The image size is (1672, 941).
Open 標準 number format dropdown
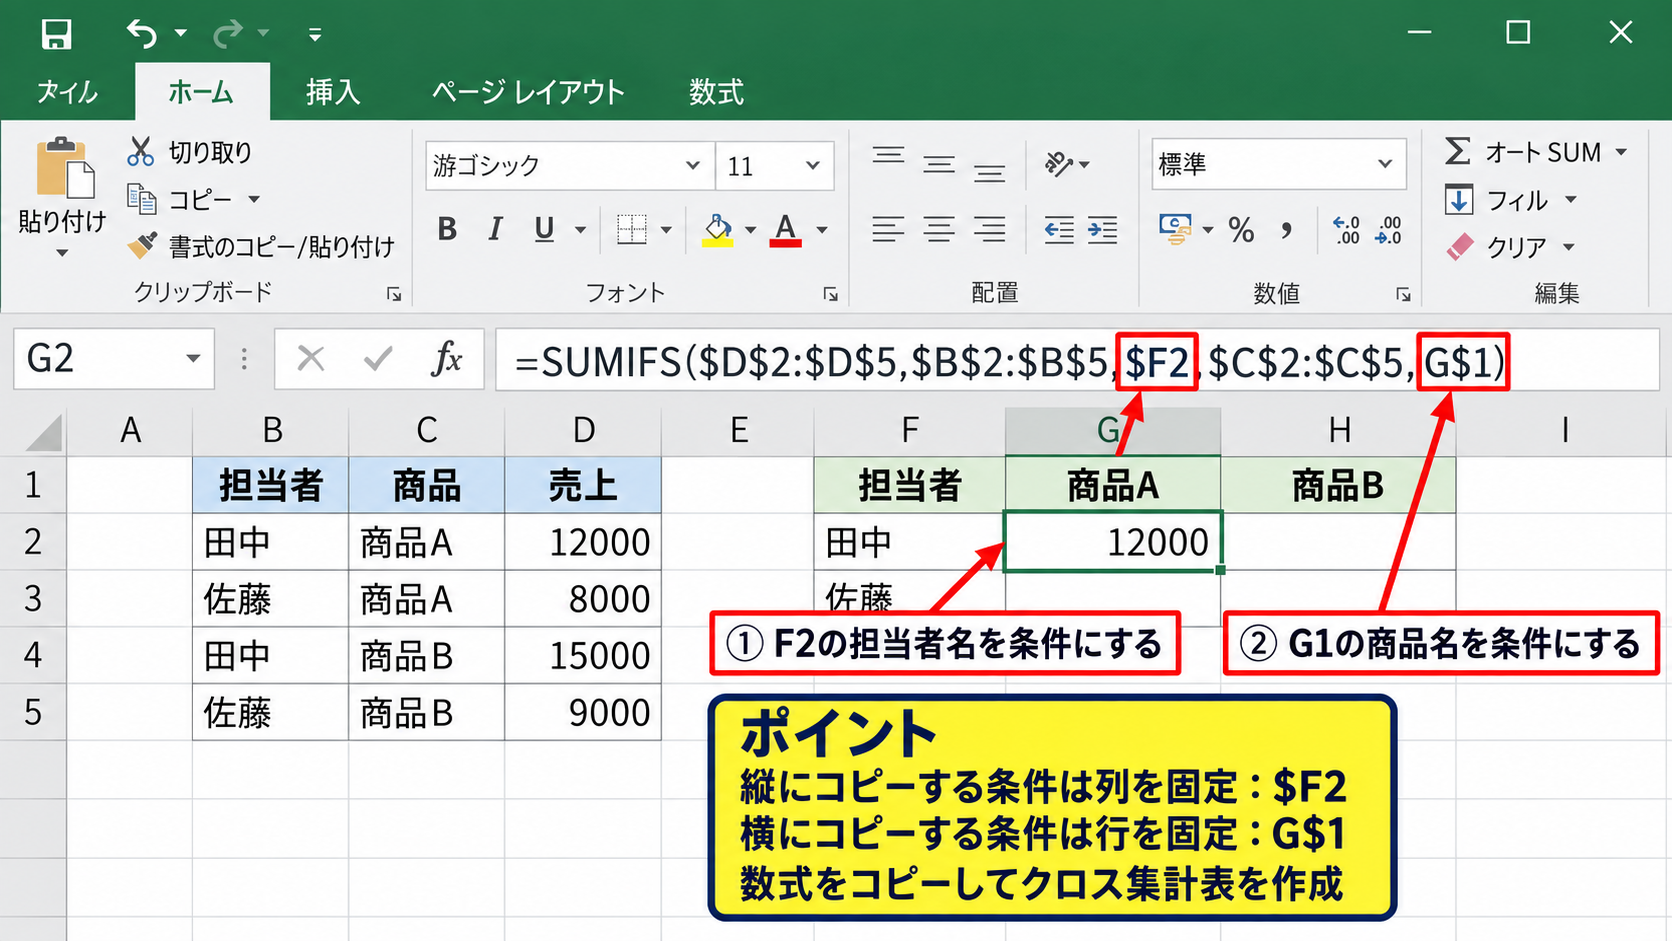click(x=1384, y=164)
